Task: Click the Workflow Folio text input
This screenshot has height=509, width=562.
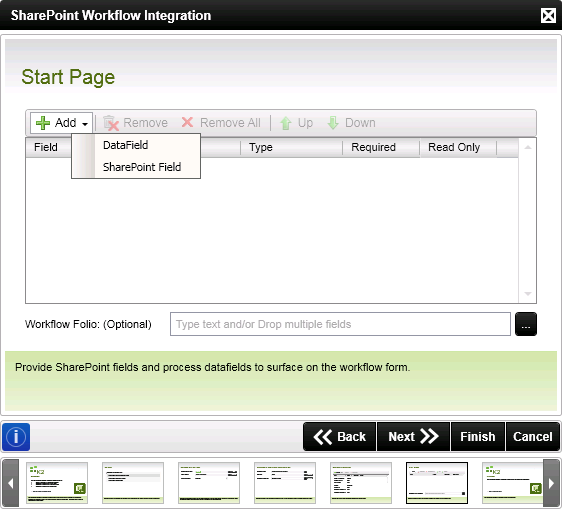Action: [x=340, y=324]
